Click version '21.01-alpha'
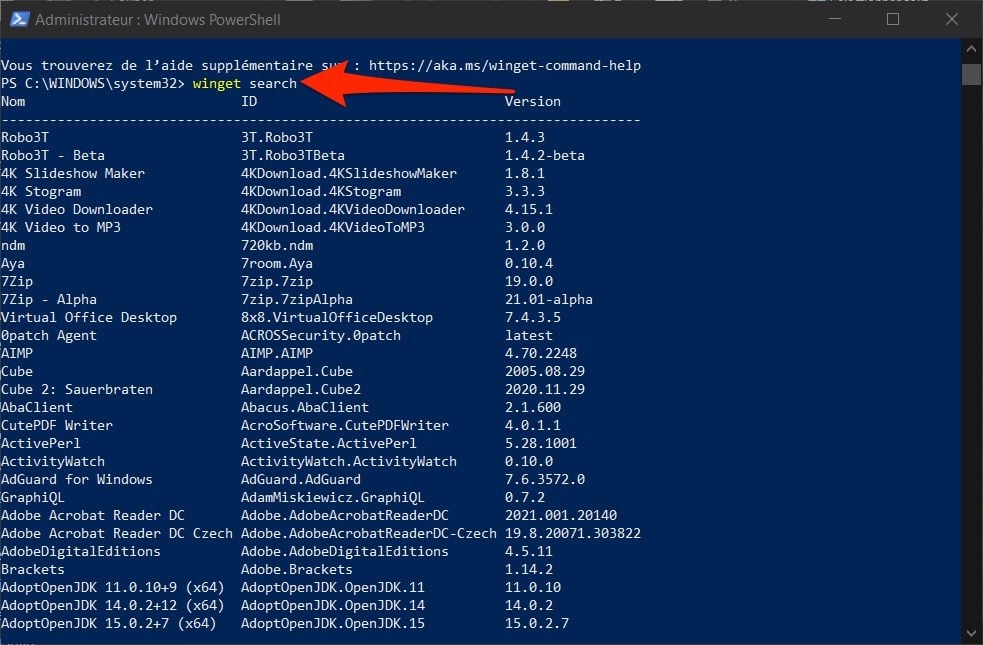The width and height of the screenshot is (983, 645). (x=549, y=300)
